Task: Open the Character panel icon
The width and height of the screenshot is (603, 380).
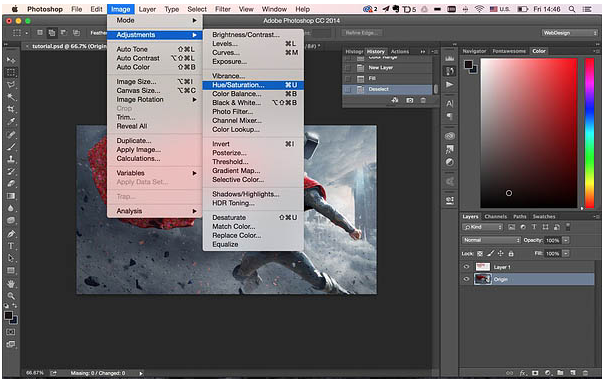Action: (450, 103)
